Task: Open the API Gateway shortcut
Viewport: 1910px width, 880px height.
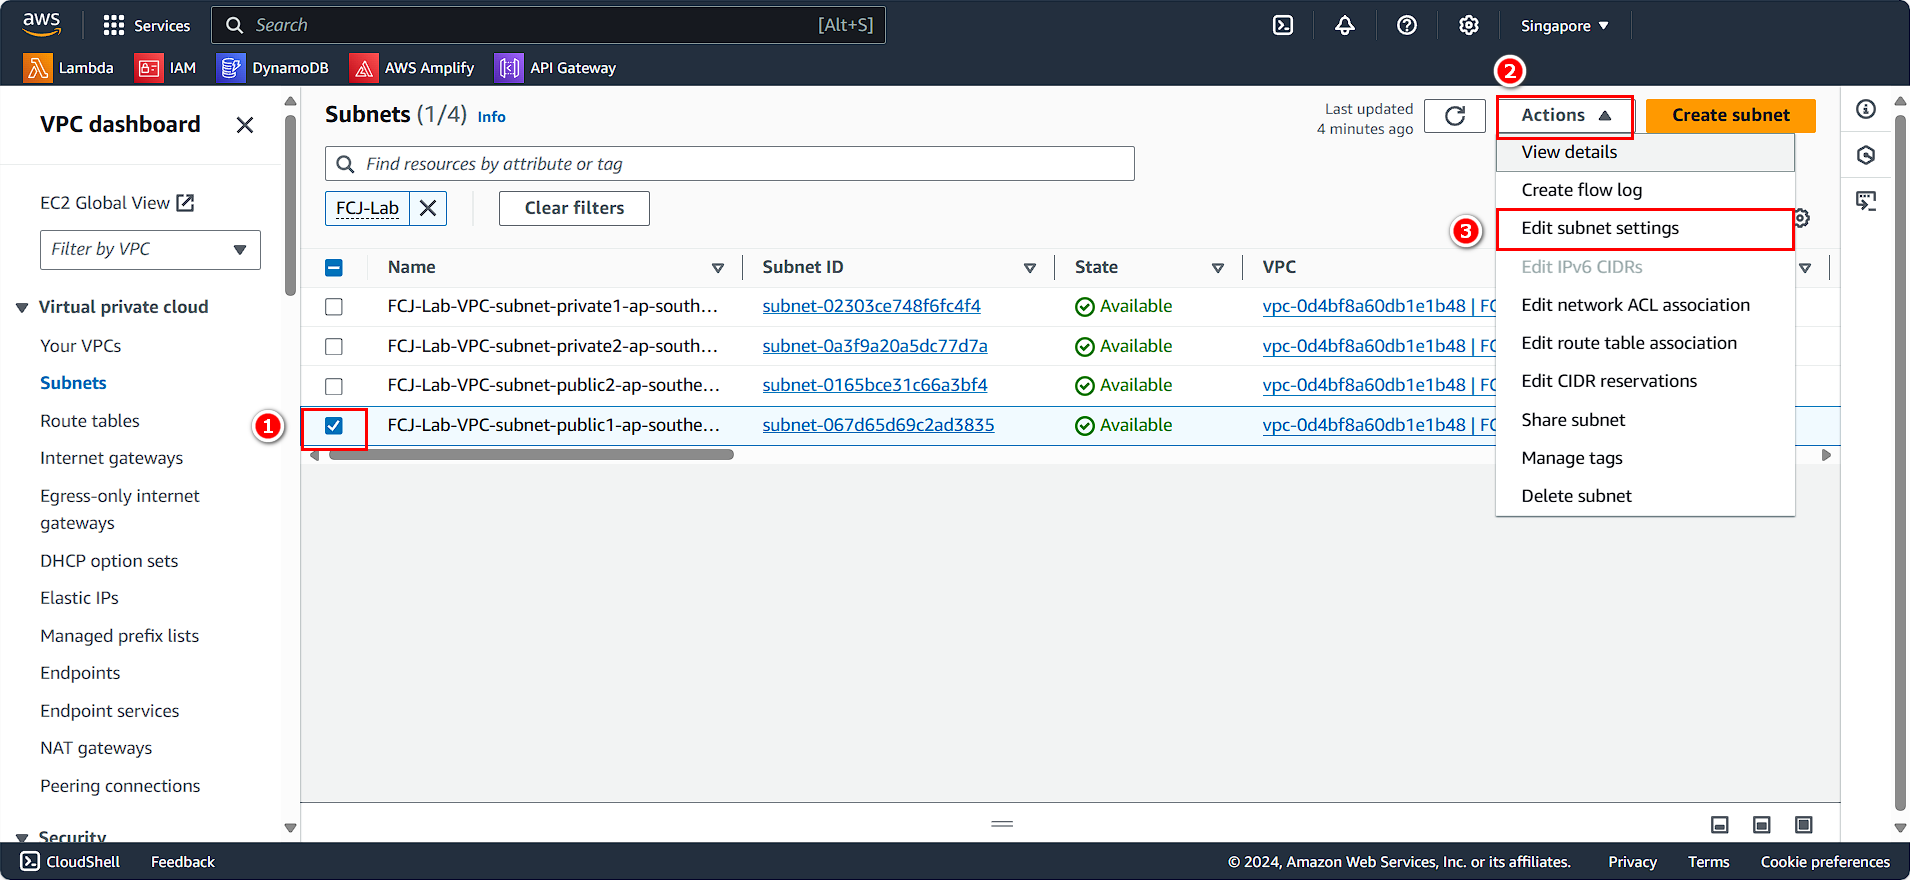Action: [556, 68]
